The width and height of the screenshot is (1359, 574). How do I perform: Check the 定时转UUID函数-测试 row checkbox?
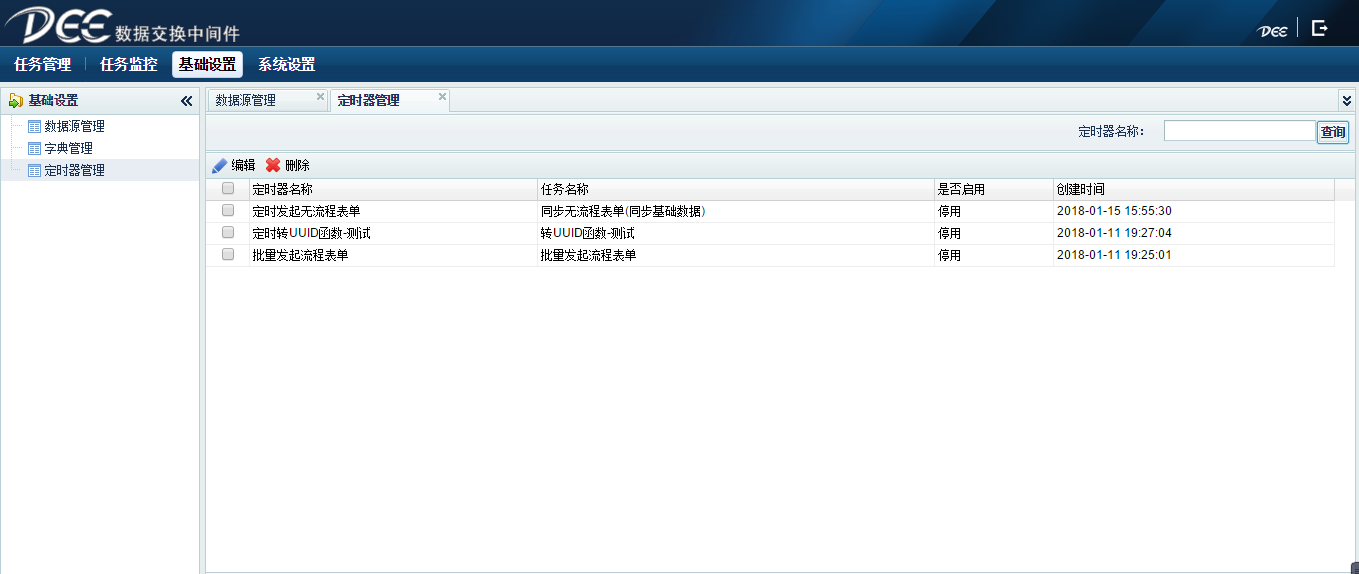[228, 233]
